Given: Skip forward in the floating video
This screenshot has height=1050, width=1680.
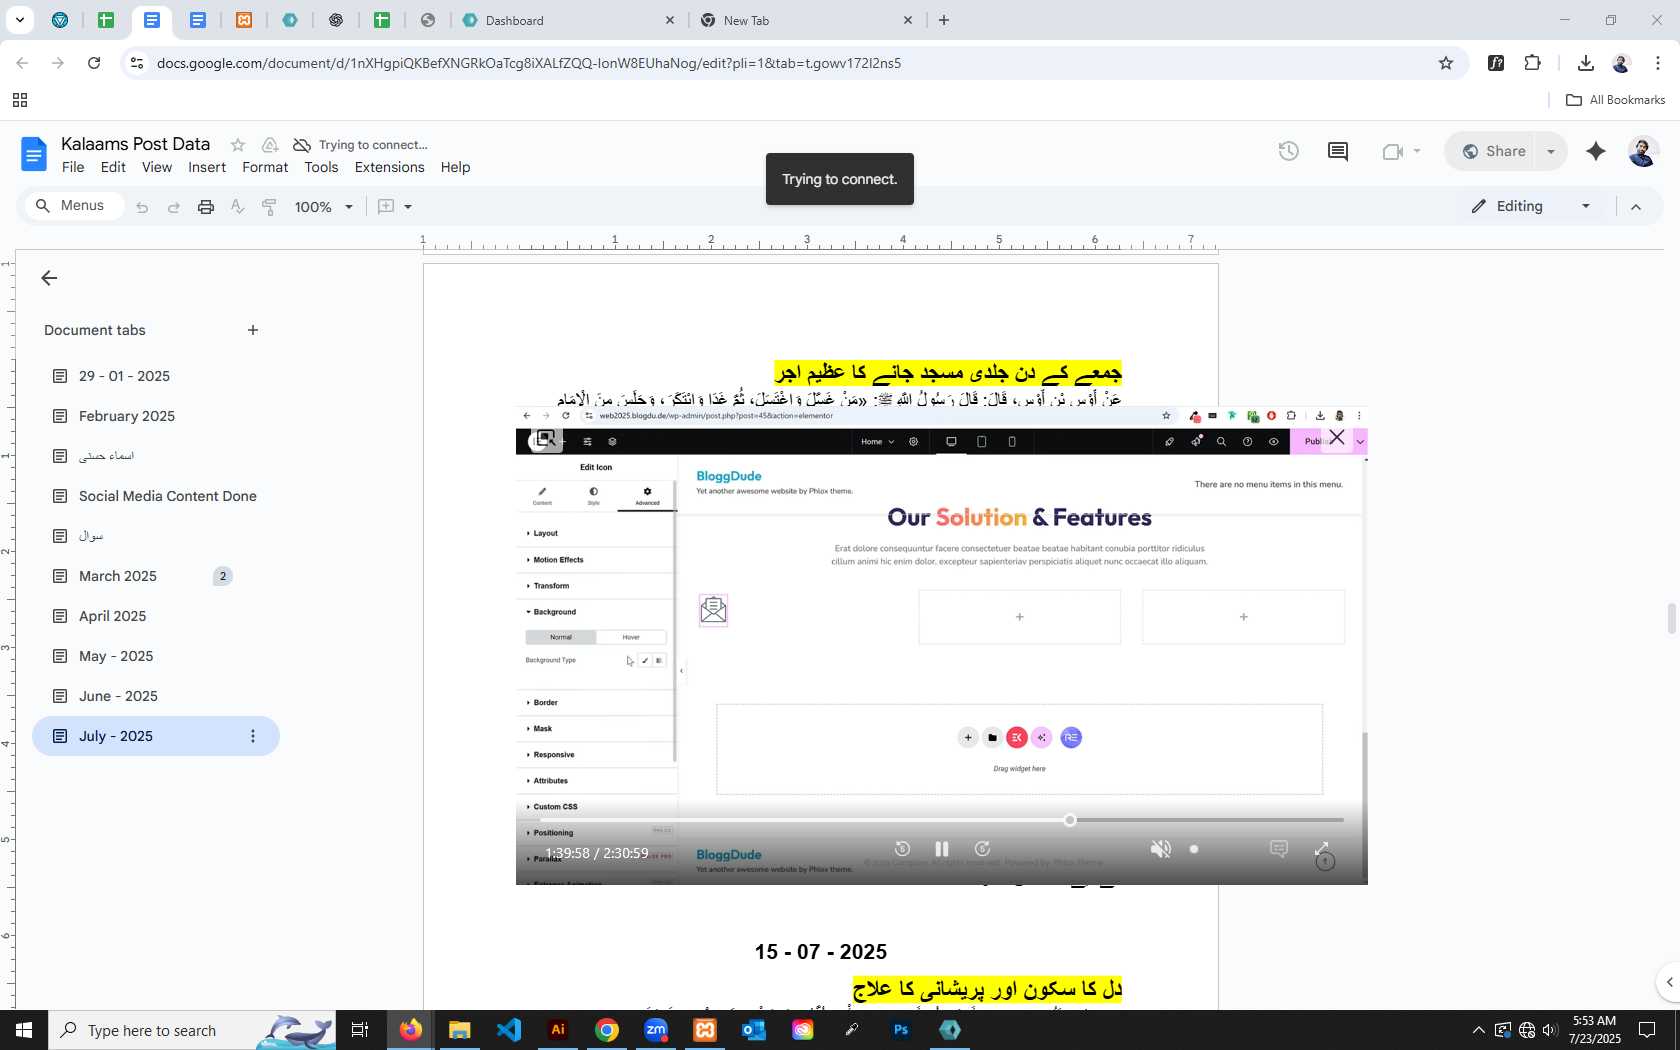Looking at the screenshot, I should coord(982,849).
